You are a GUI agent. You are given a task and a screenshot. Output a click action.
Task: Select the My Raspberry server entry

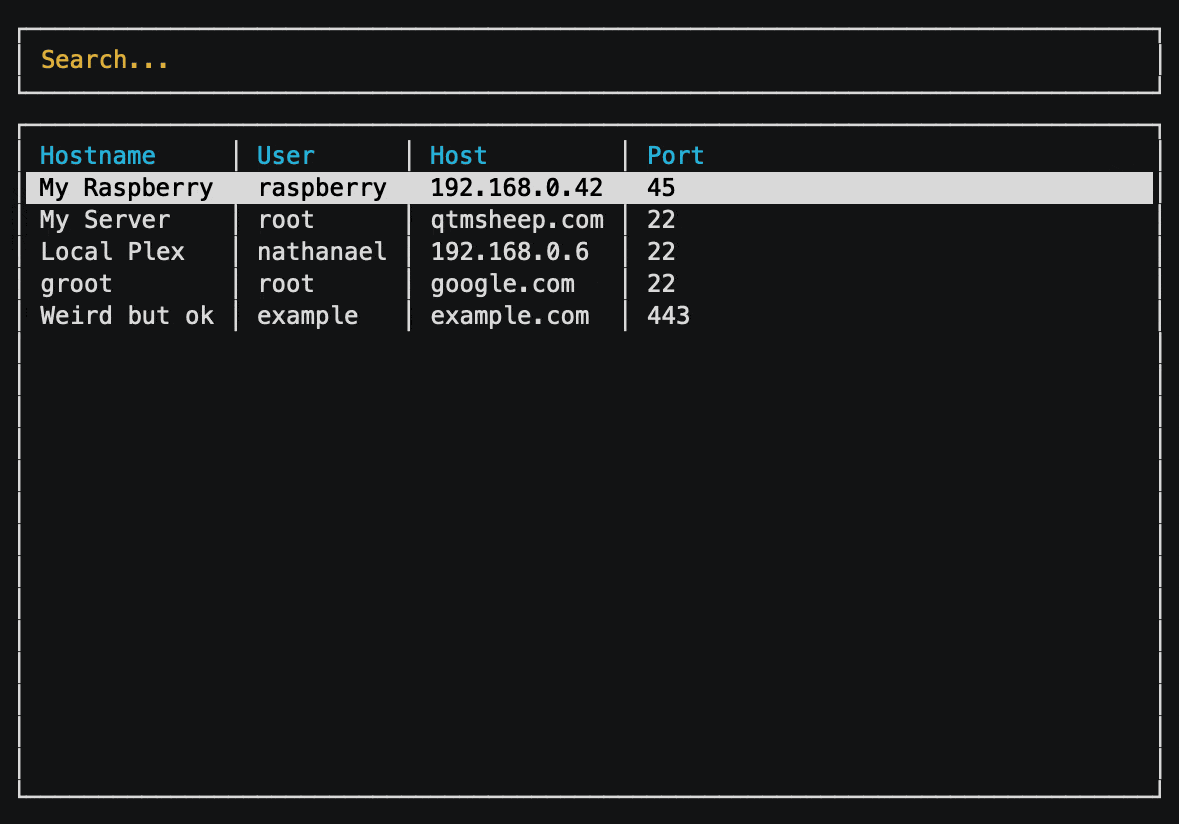[x=126, y=187]
